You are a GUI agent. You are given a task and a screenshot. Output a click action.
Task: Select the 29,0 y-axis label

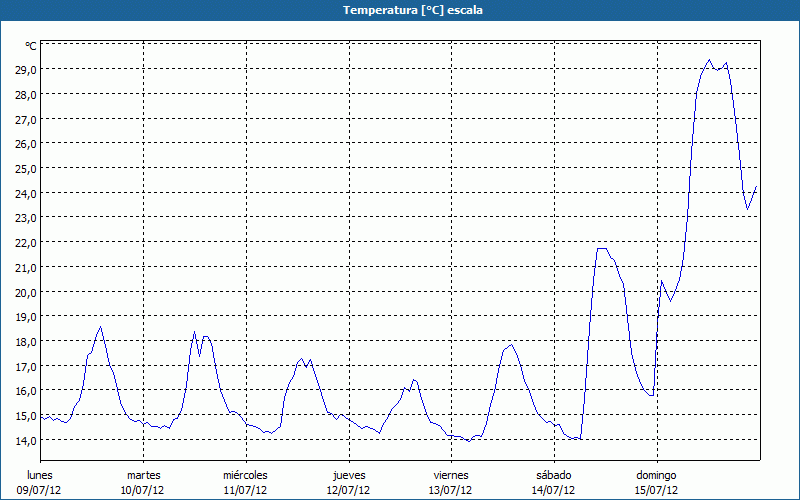click(26, 70)
